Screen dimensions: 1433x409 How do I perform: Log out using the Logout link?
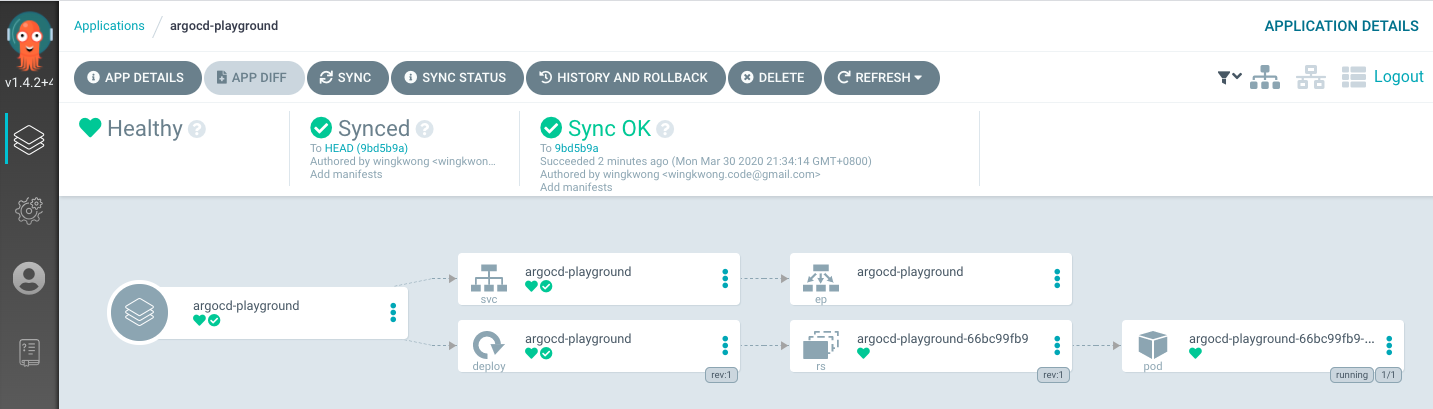click(x=1398, y=77)
